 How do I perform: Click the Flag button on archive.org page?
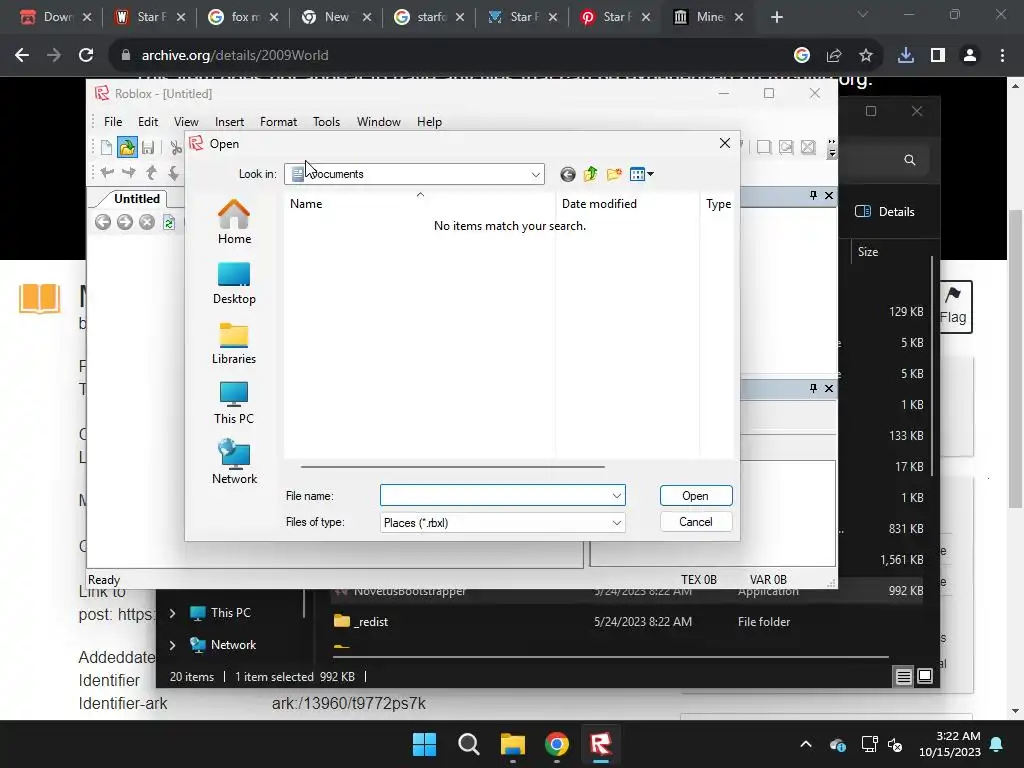point(954,307)
